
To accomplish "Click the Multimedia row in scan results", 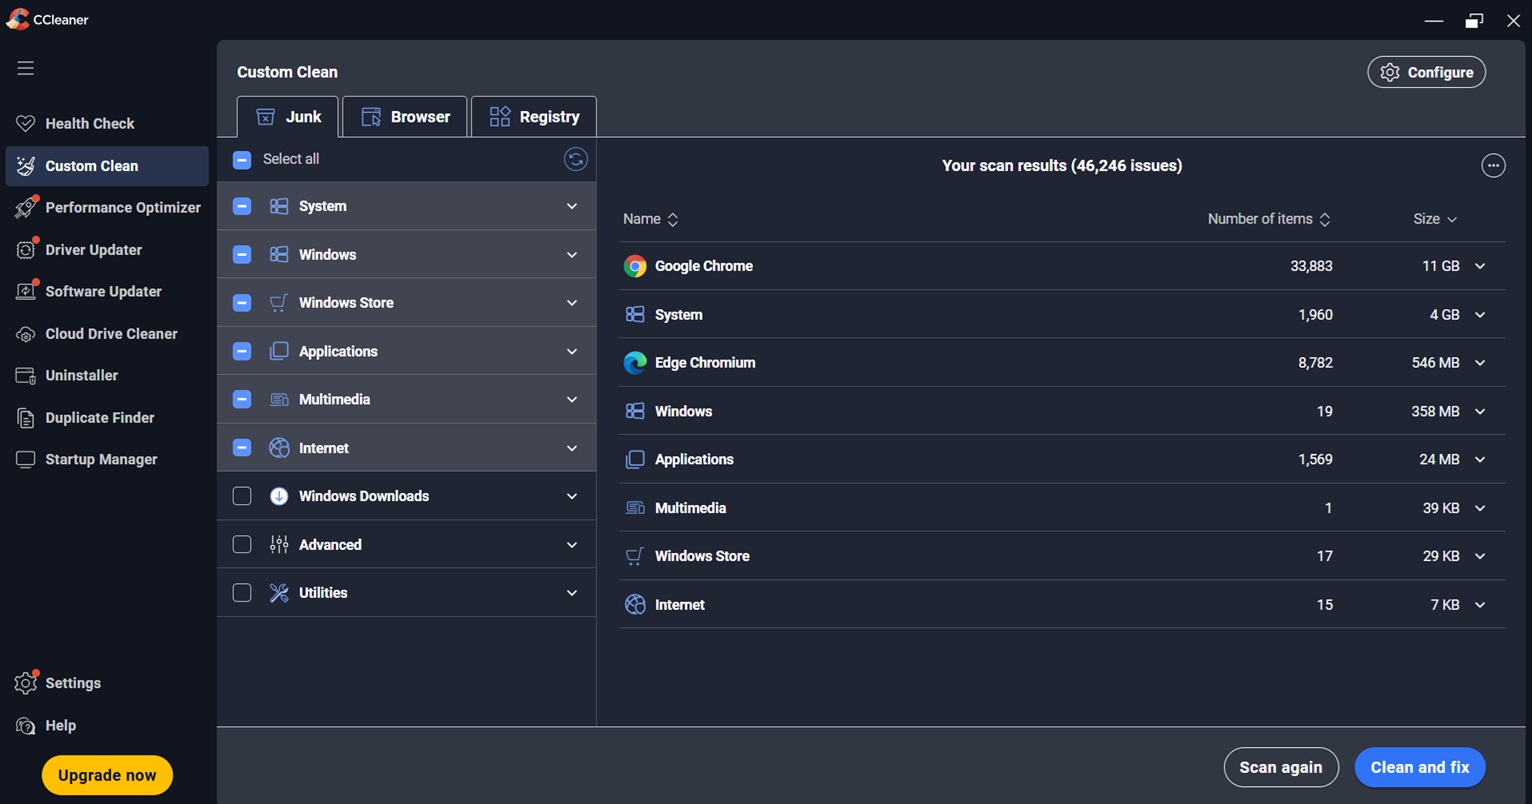I will coord(1062,508).
